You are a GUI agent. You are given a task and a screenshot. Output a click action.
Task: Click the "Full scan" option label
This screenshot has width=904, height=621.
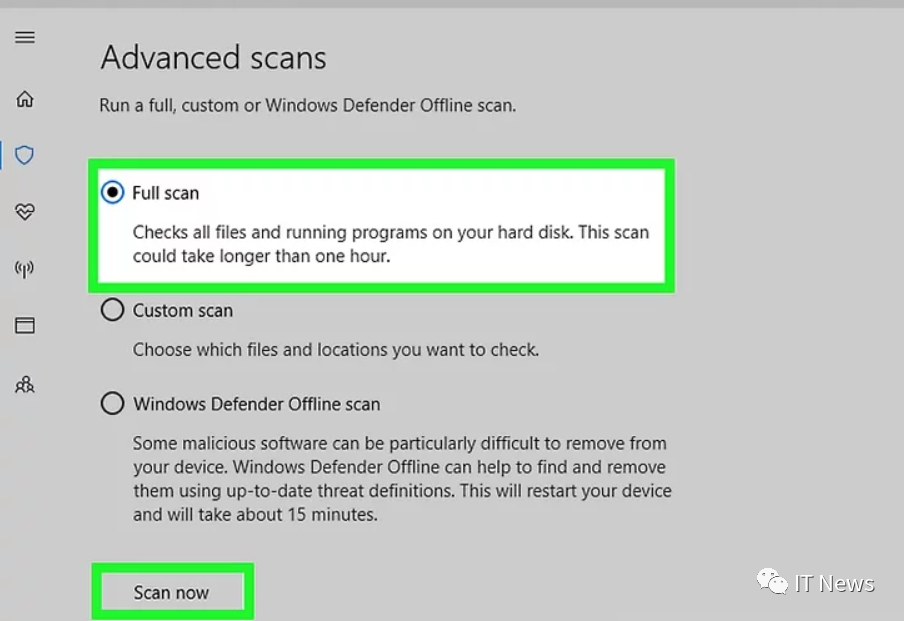tap(166, 193)
